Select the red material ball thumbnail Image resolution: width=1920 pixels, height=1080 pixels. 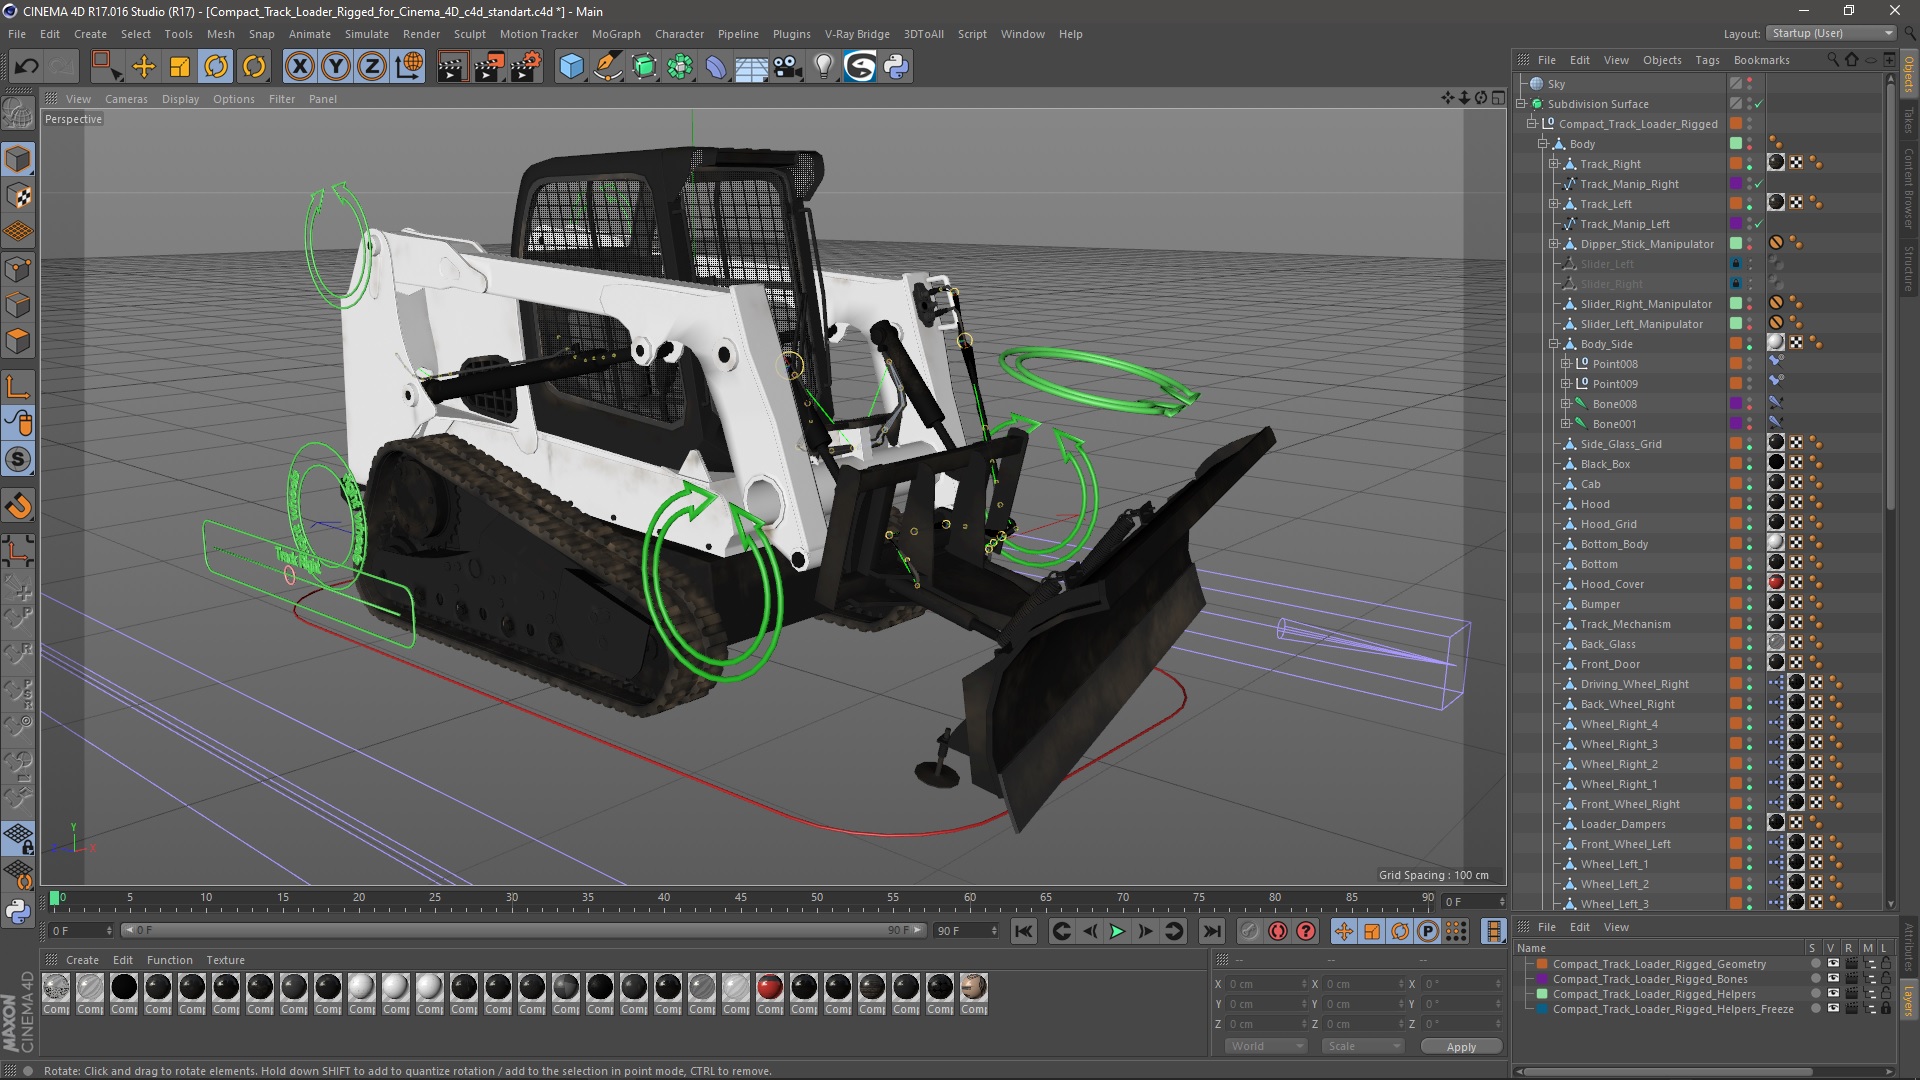pyautogui.click(x=769, y=988)
